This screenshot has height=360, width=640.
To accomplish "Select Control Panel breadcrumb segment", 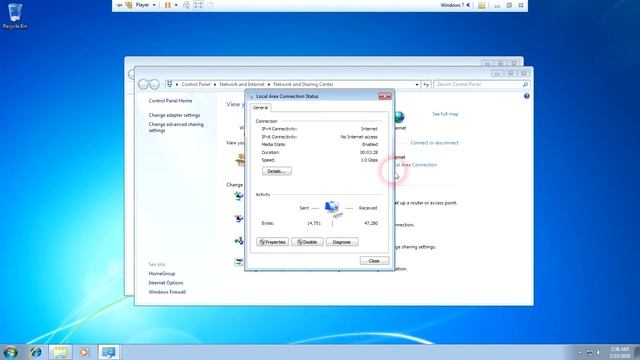I will tap(196, 84).
